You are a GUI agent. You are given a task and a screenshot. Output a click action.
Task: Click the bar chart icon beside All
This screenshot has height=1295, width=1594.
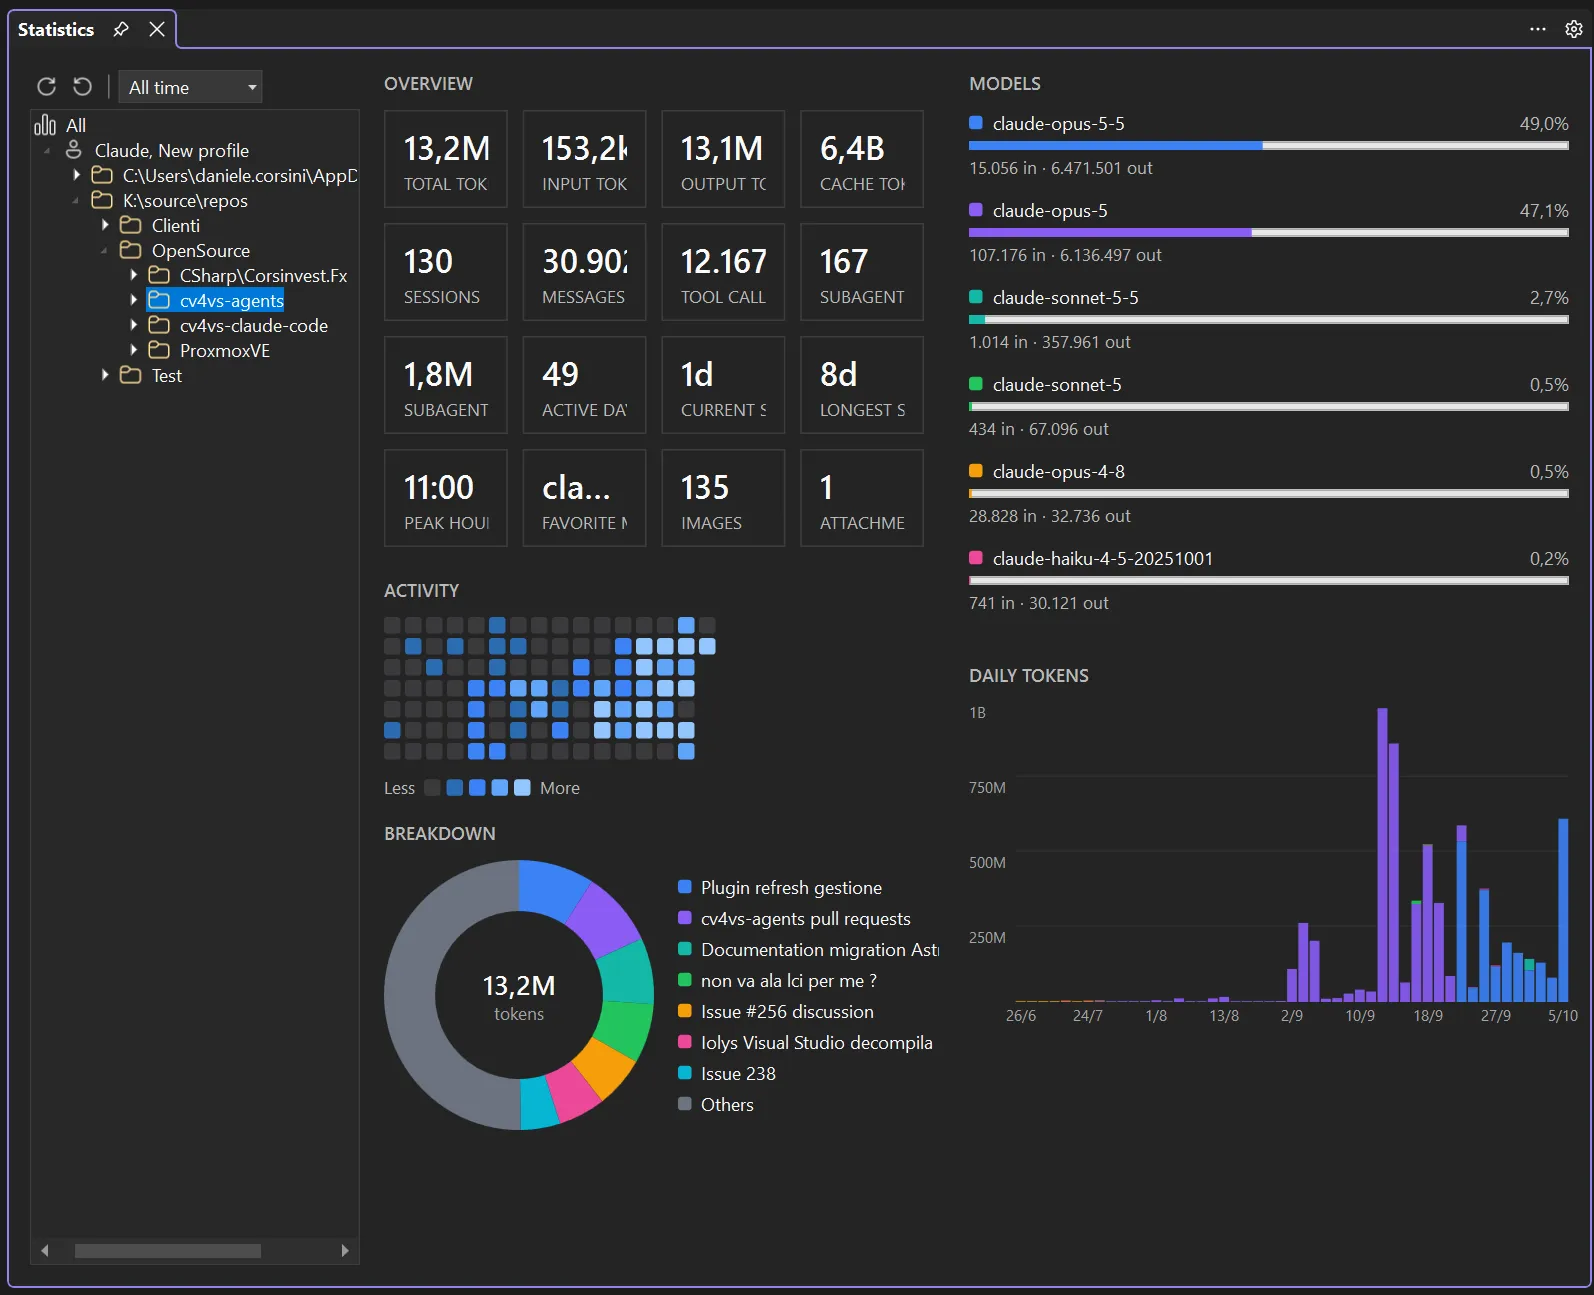(x=45, y=125)
